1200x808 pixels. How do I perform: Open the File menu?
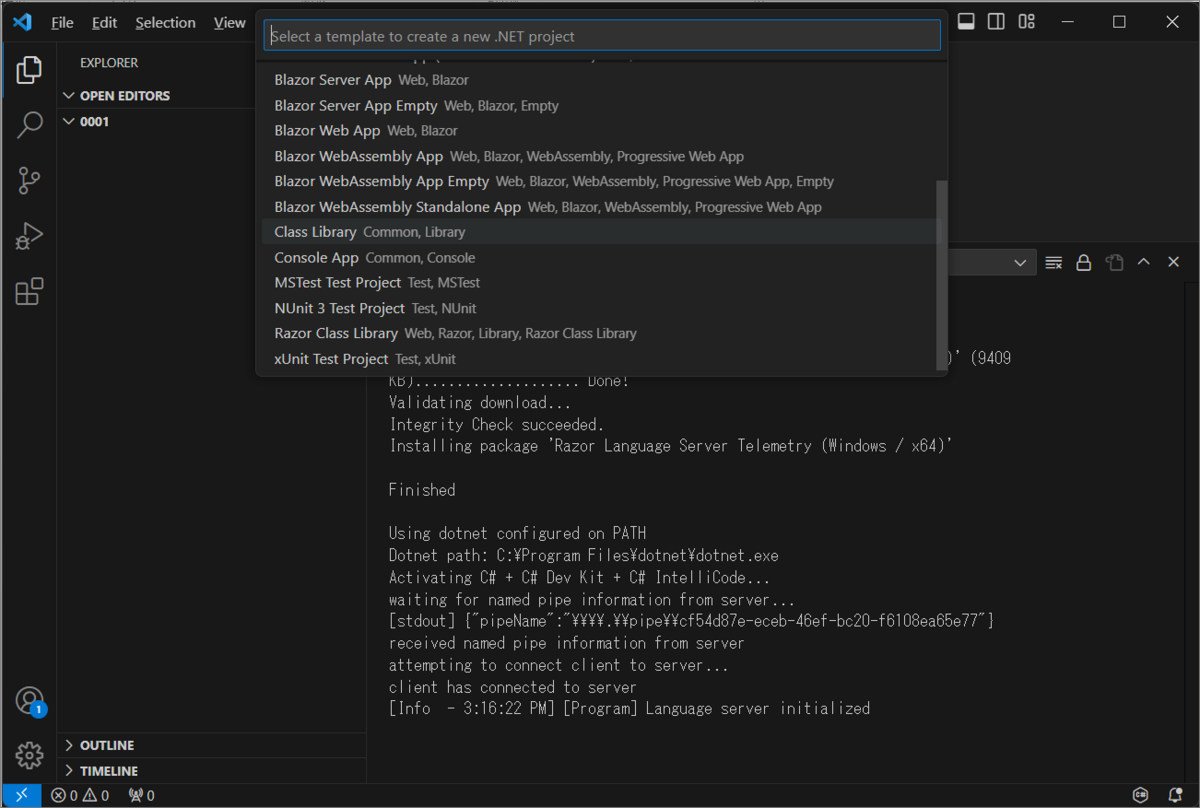tap(62, 22)
